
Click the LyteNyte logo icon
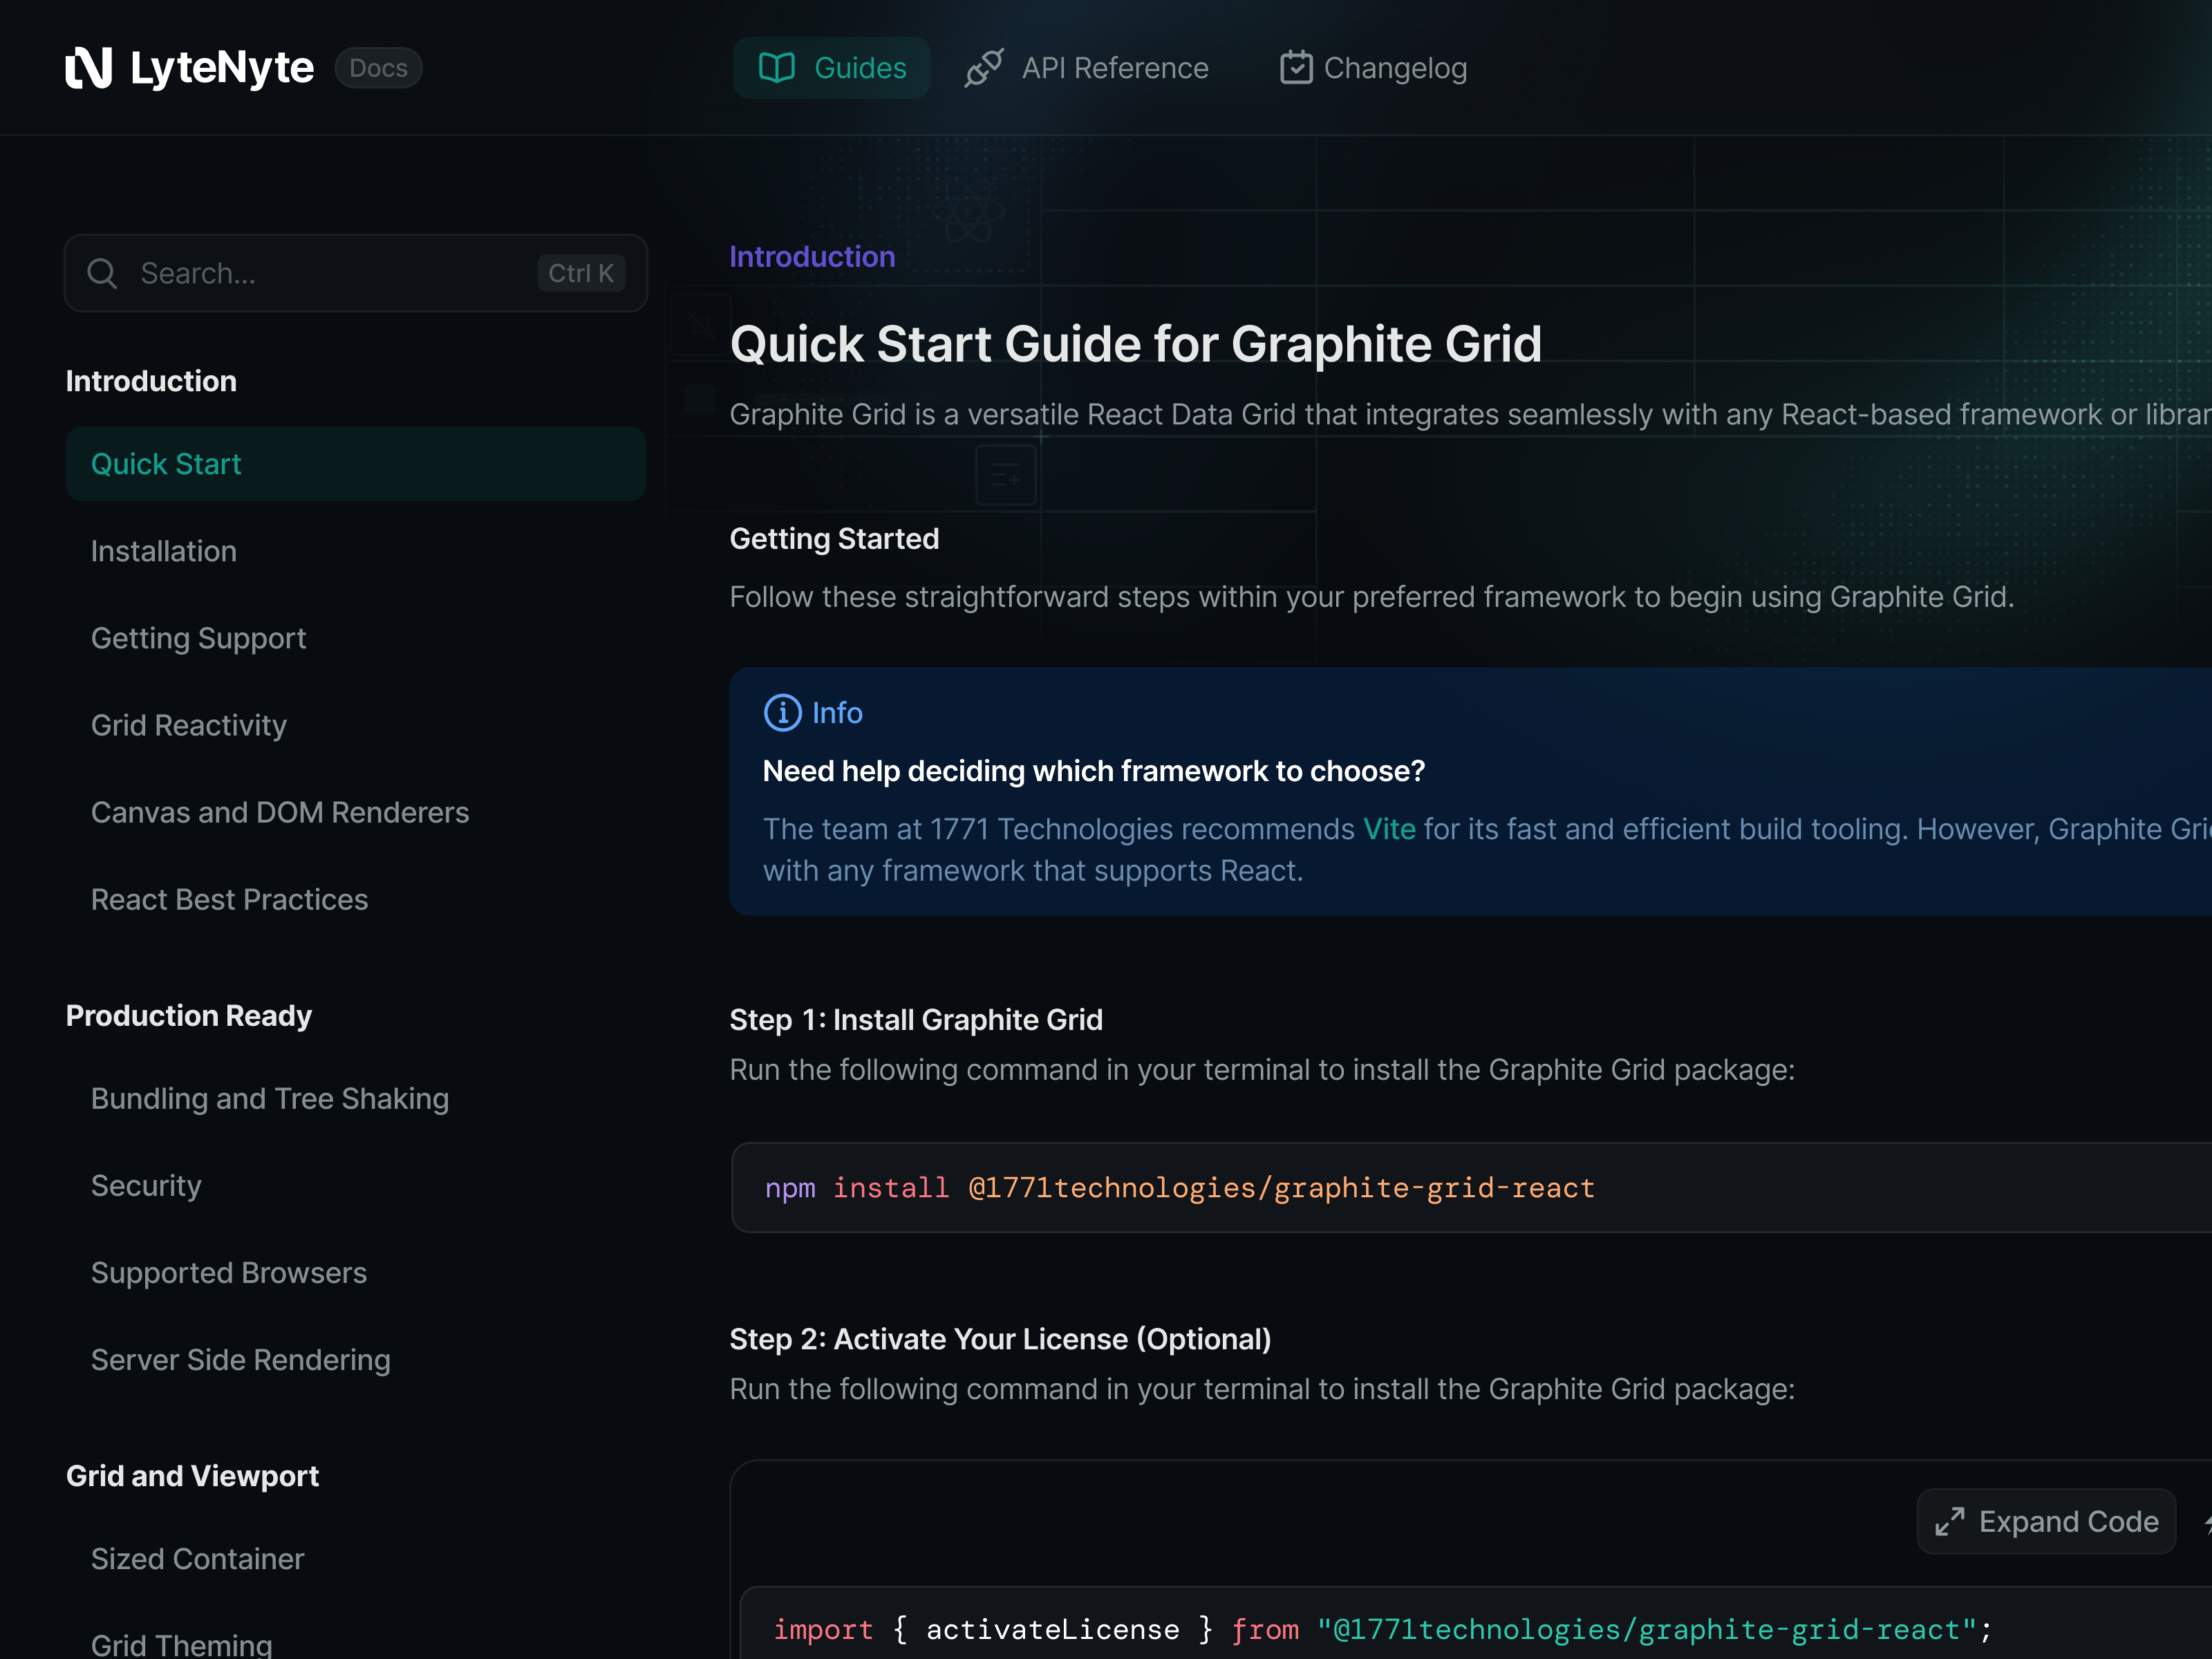click(89, 67)
